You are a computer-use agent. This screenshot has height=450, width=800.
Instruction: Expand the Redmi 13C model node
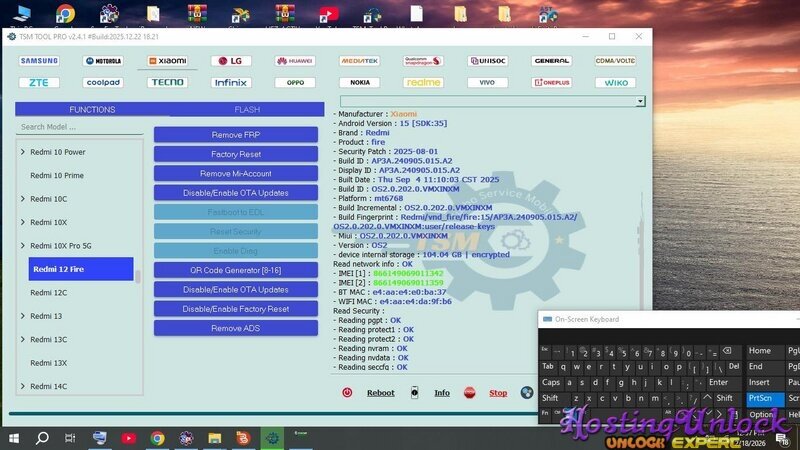23,340
